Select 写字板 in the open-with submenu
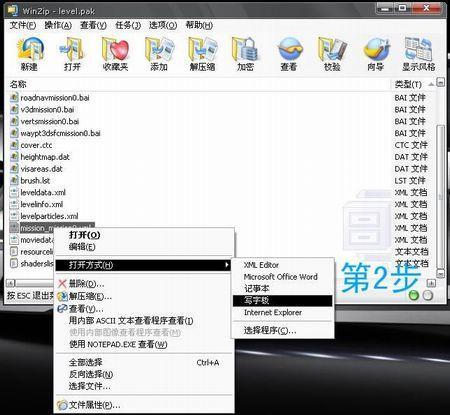 [283, 301]
